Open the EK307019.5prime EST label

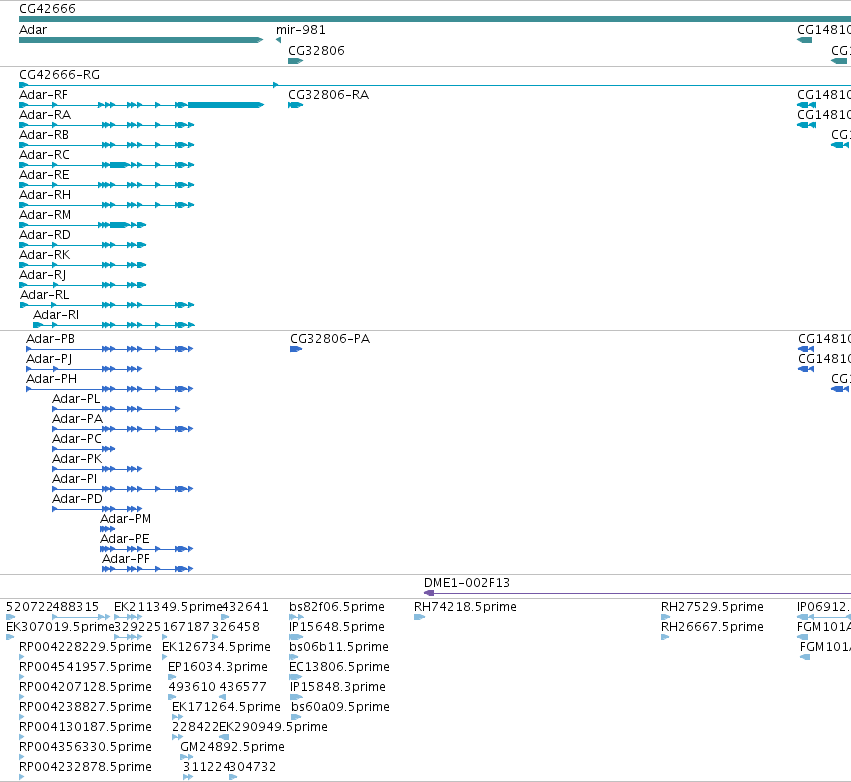[x=60, y=627]
